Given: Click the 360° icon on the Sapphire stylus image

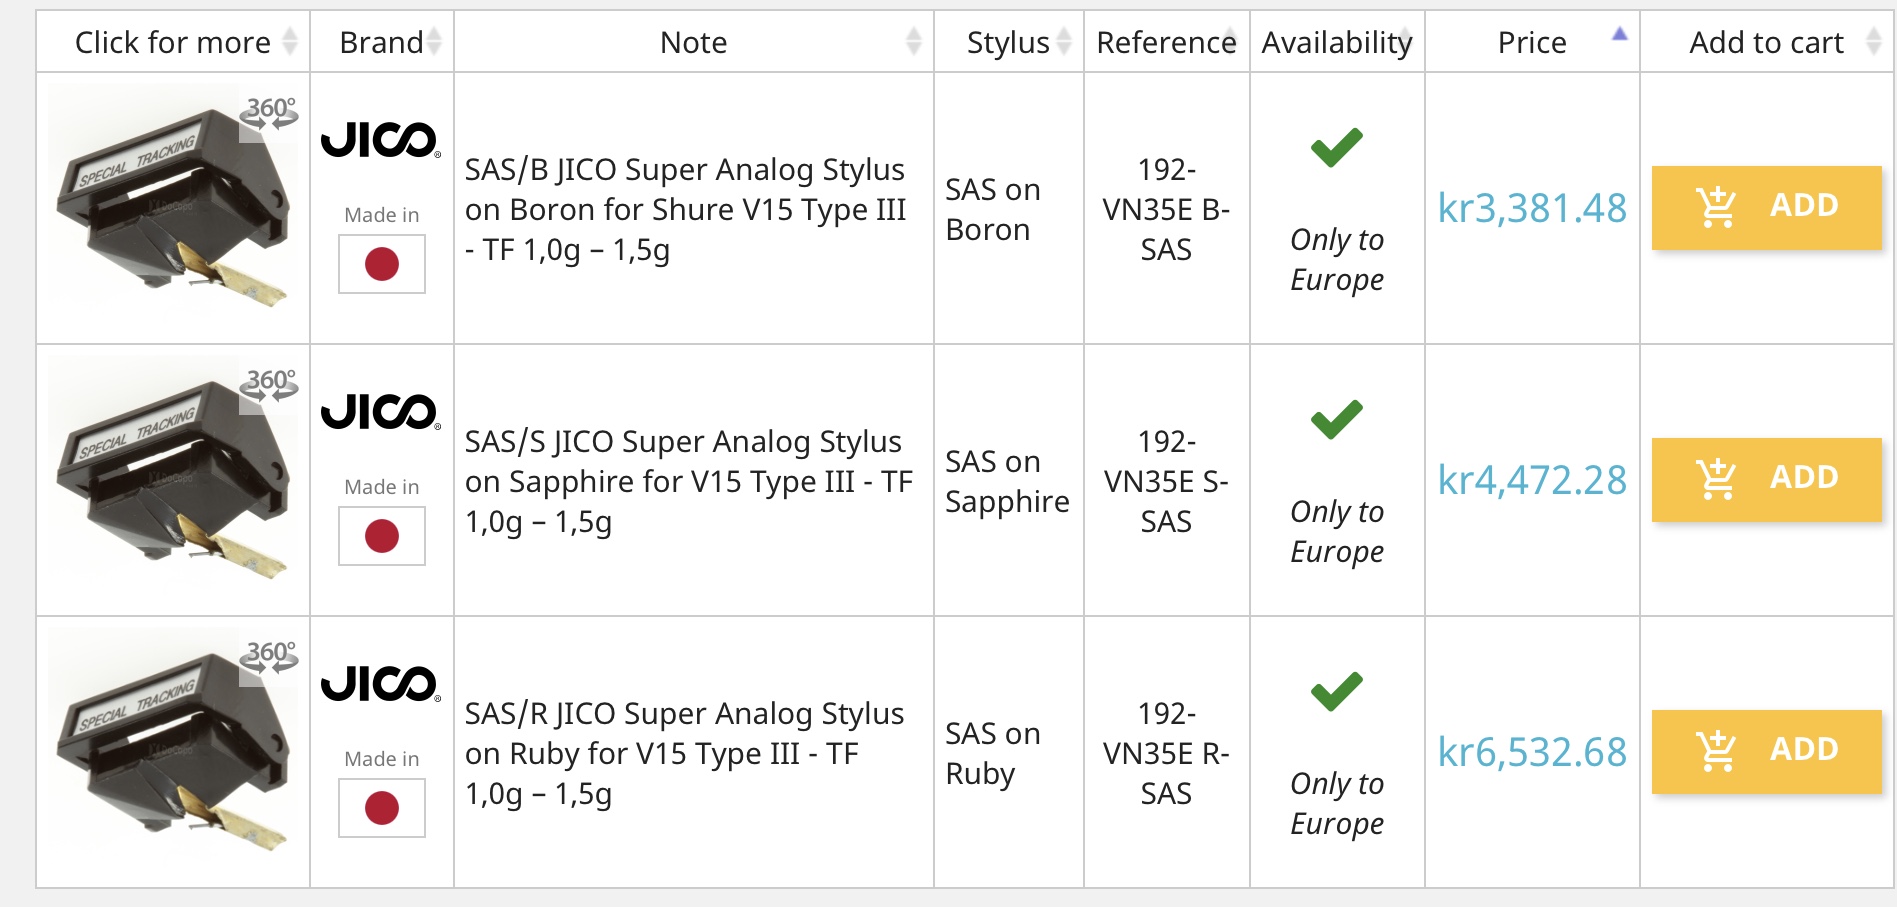Looking at the screenshot, I should pyautogui.click(x=270, y=384).
